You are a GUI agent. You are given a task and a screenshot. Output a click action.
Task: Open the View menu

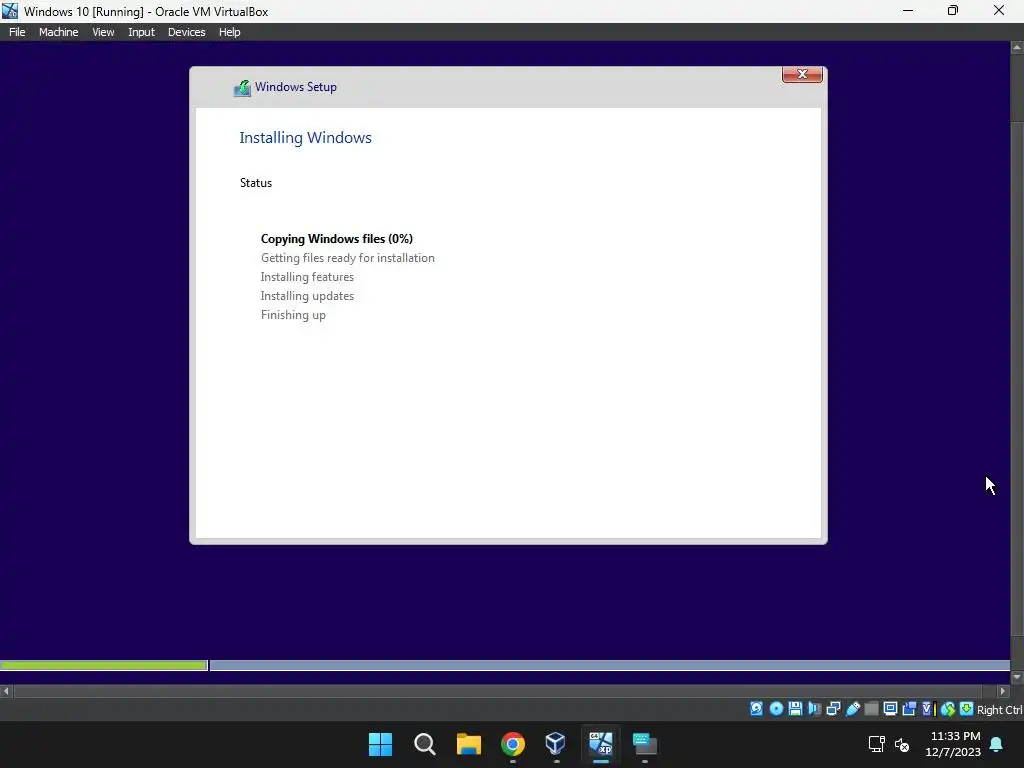click(103, 32)
